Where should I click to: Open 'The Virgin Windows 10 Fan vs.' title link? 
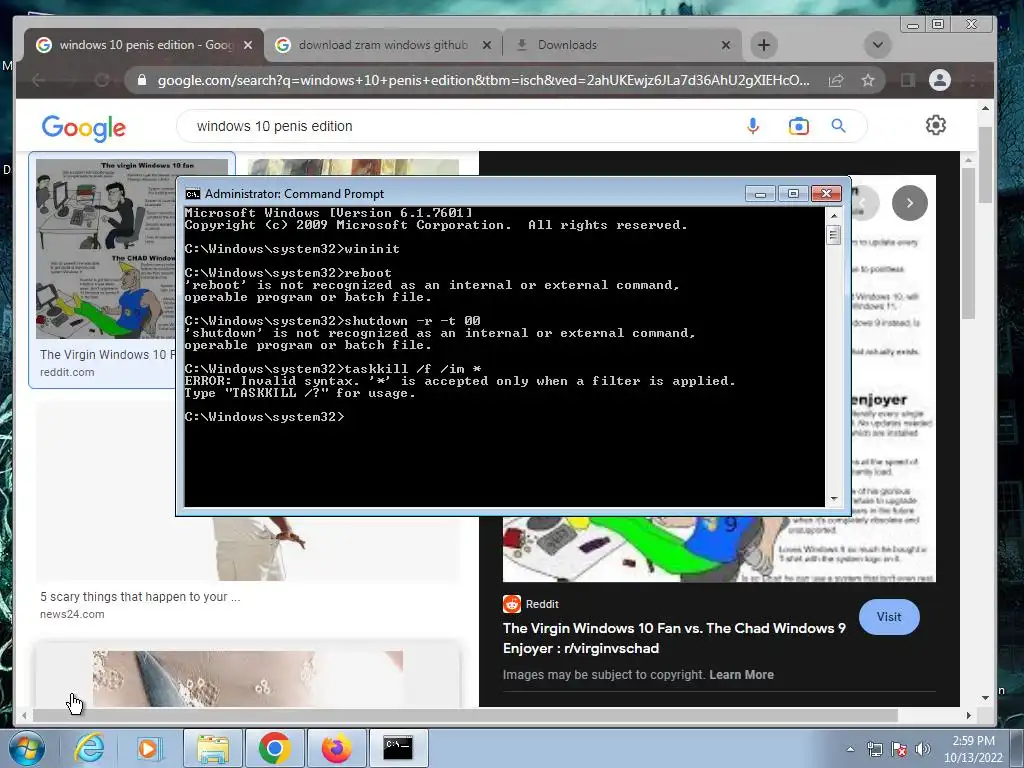click(x=674, y=638)
